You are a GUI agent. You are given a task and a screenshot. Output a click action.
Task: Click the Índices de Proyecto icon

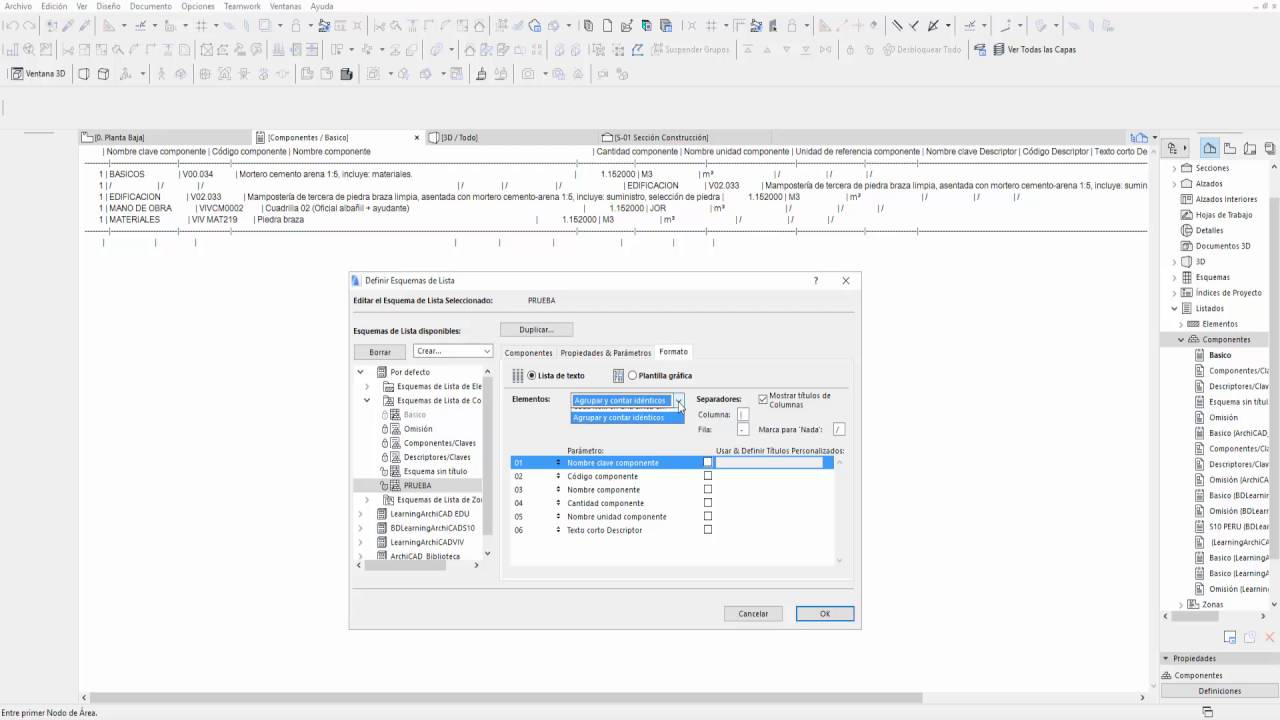click(x=1187, y=293)
